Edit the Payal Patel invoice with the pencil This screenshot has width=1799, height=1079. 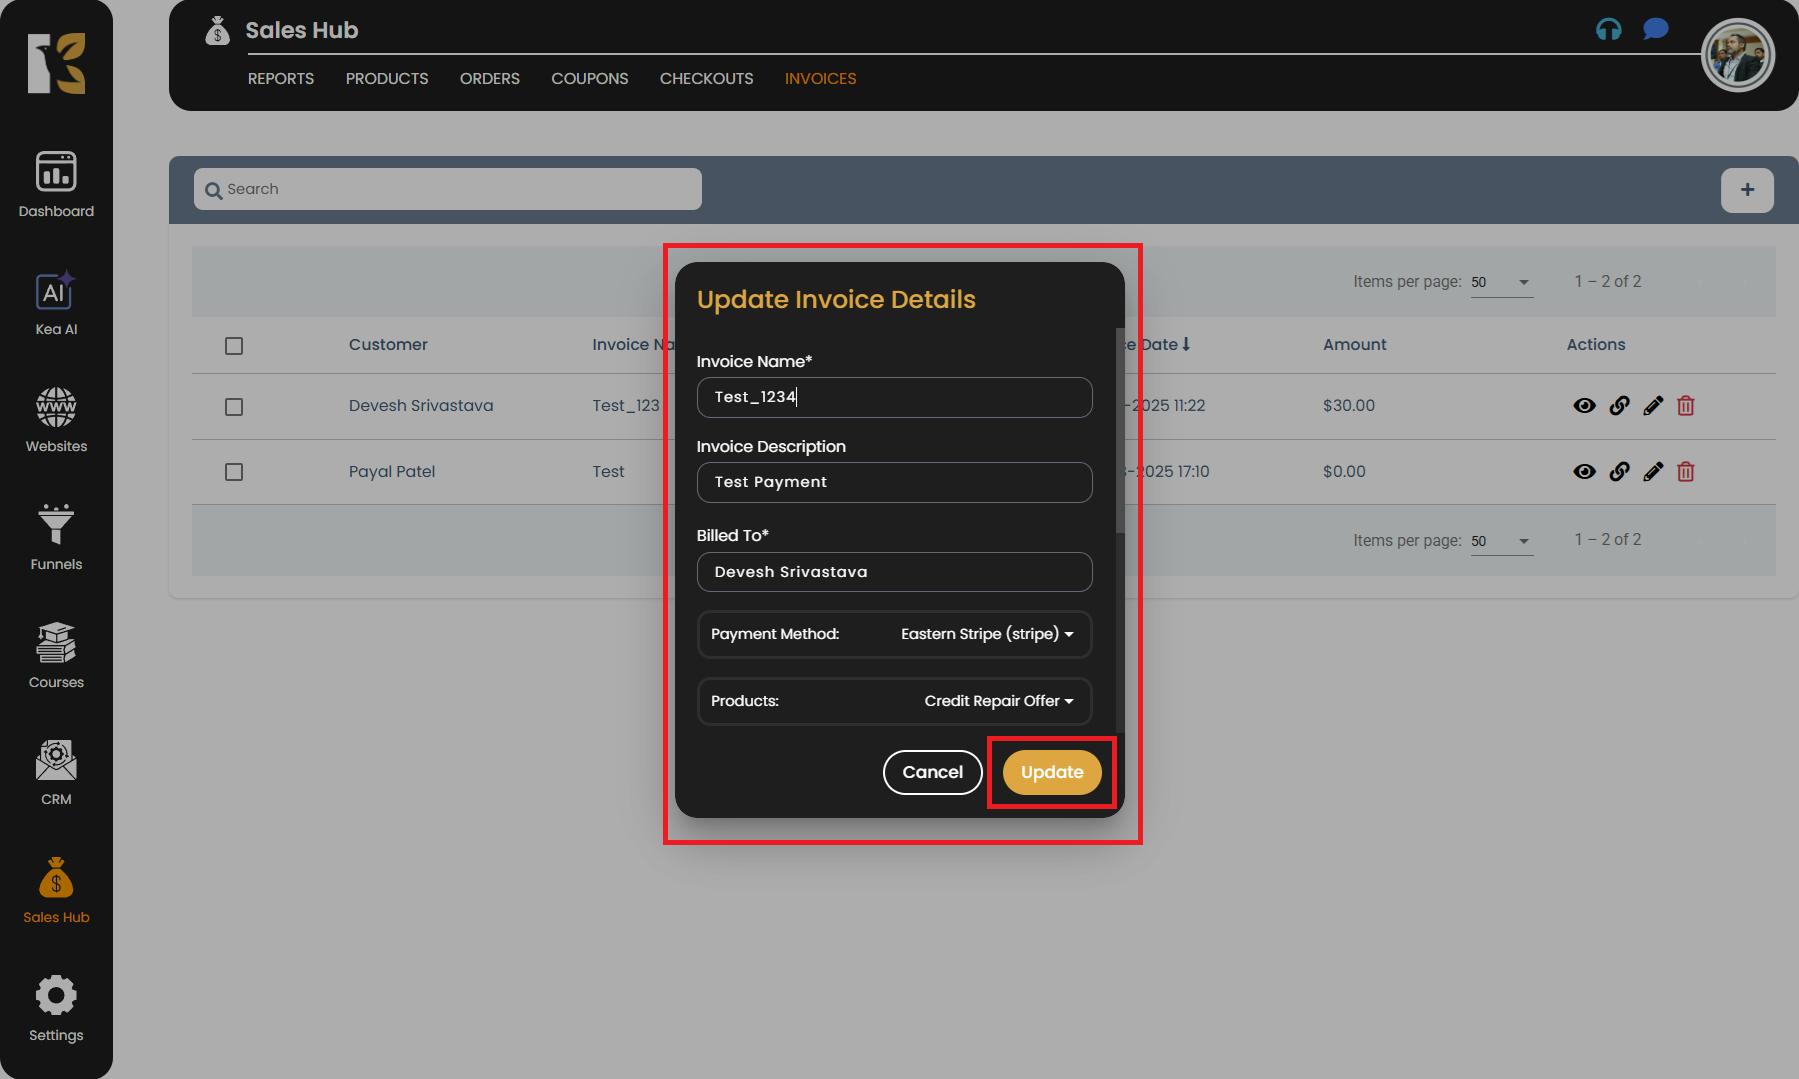coord(1652,472)
